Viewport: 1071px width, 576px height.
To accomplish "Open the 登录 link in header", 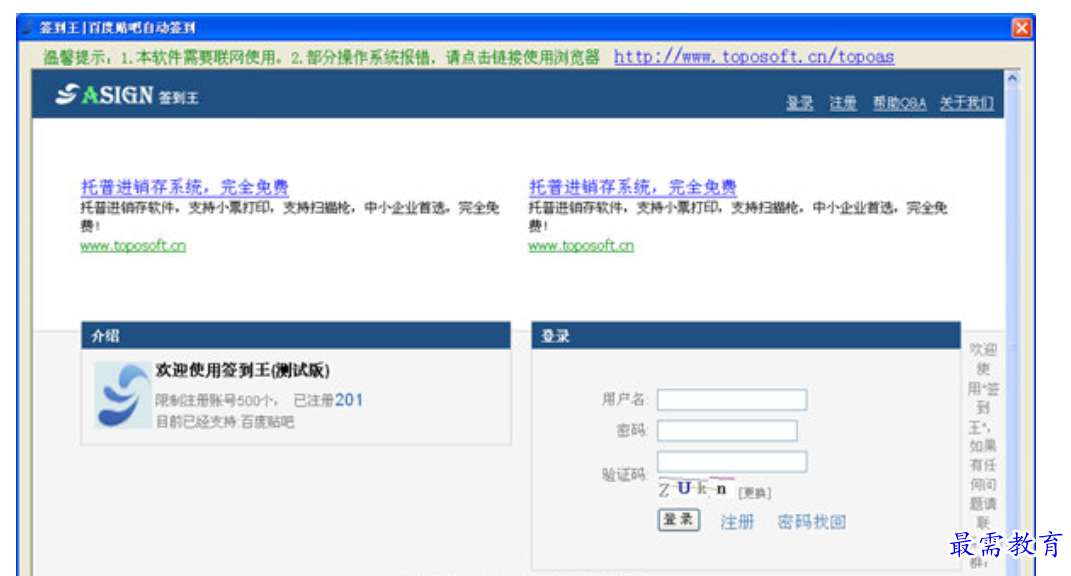I will tap(799, 103).
